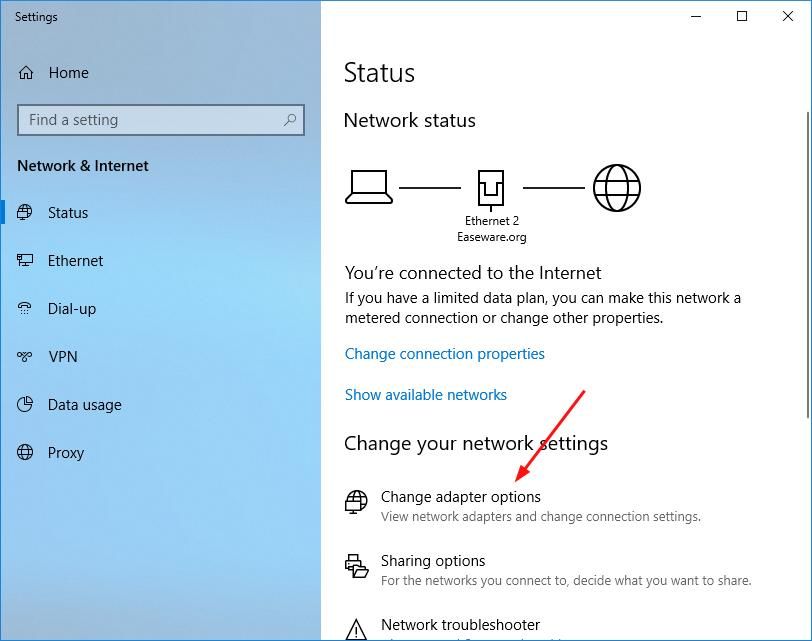Click the Proxy globe icon

(x=26, y=453)
